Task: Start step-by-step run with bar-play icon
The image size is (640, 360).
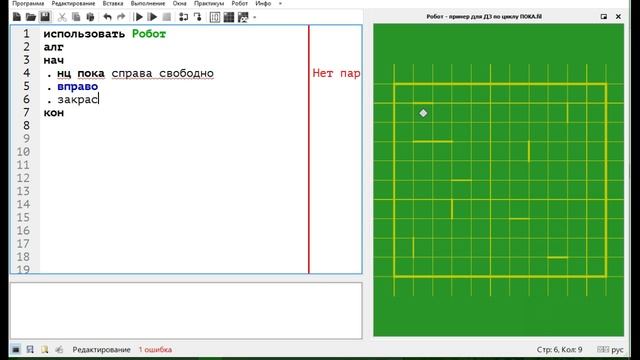Action: click(x=152, y=17)
